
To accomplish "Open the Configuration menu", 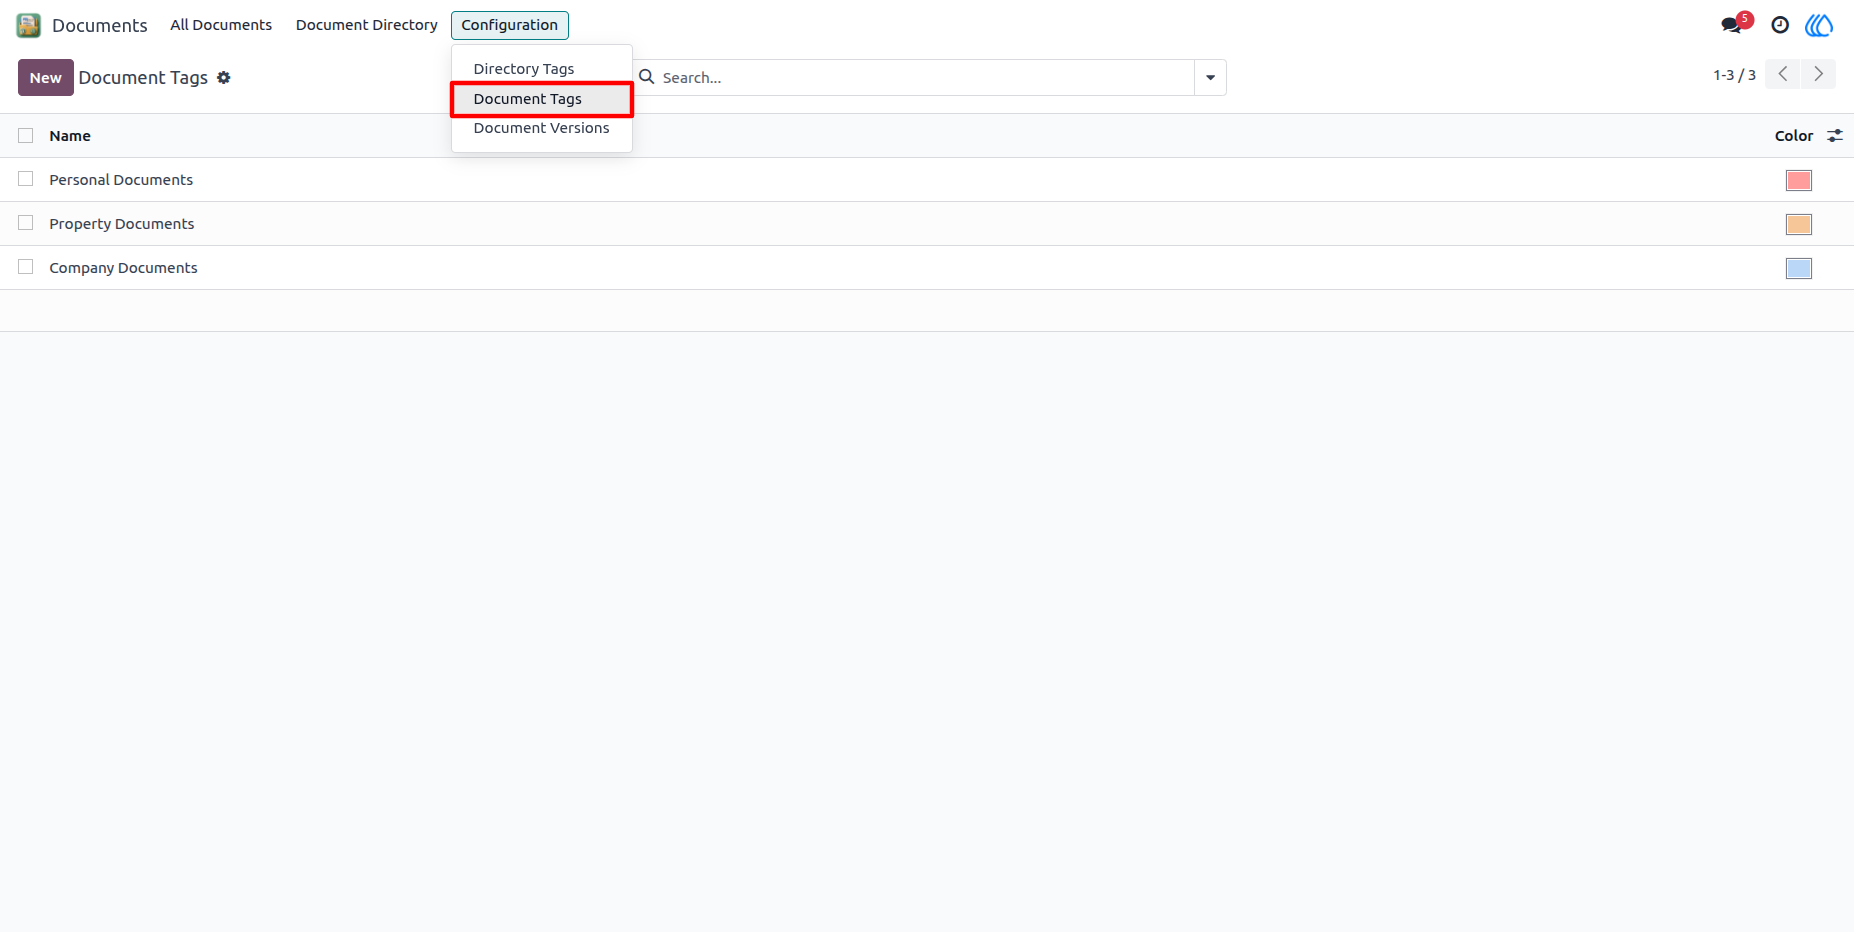I will click(x=510, y=25).
